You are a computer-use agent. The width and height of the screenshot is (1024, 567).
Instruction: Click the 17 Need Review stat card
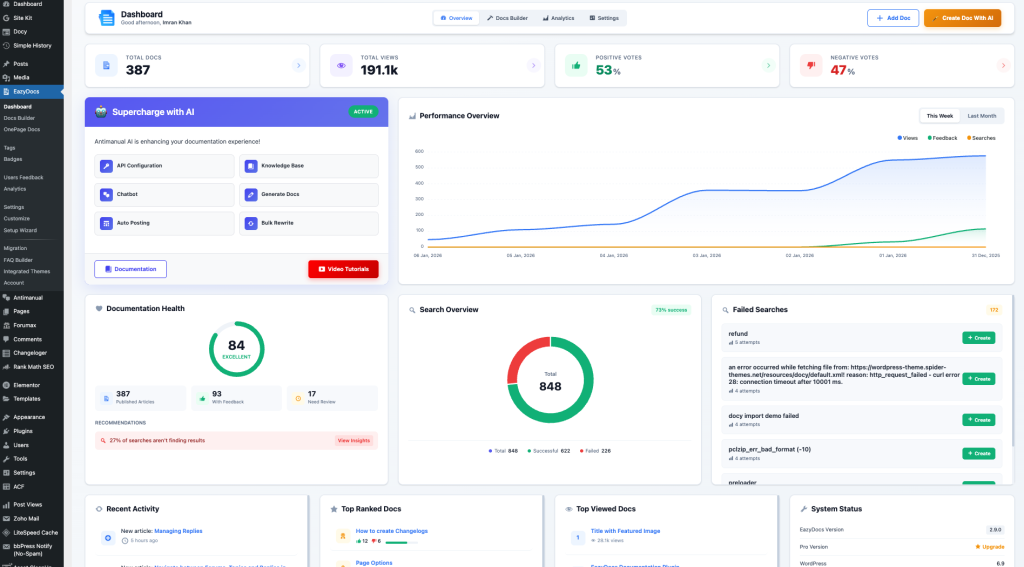[x=332, y=398]
